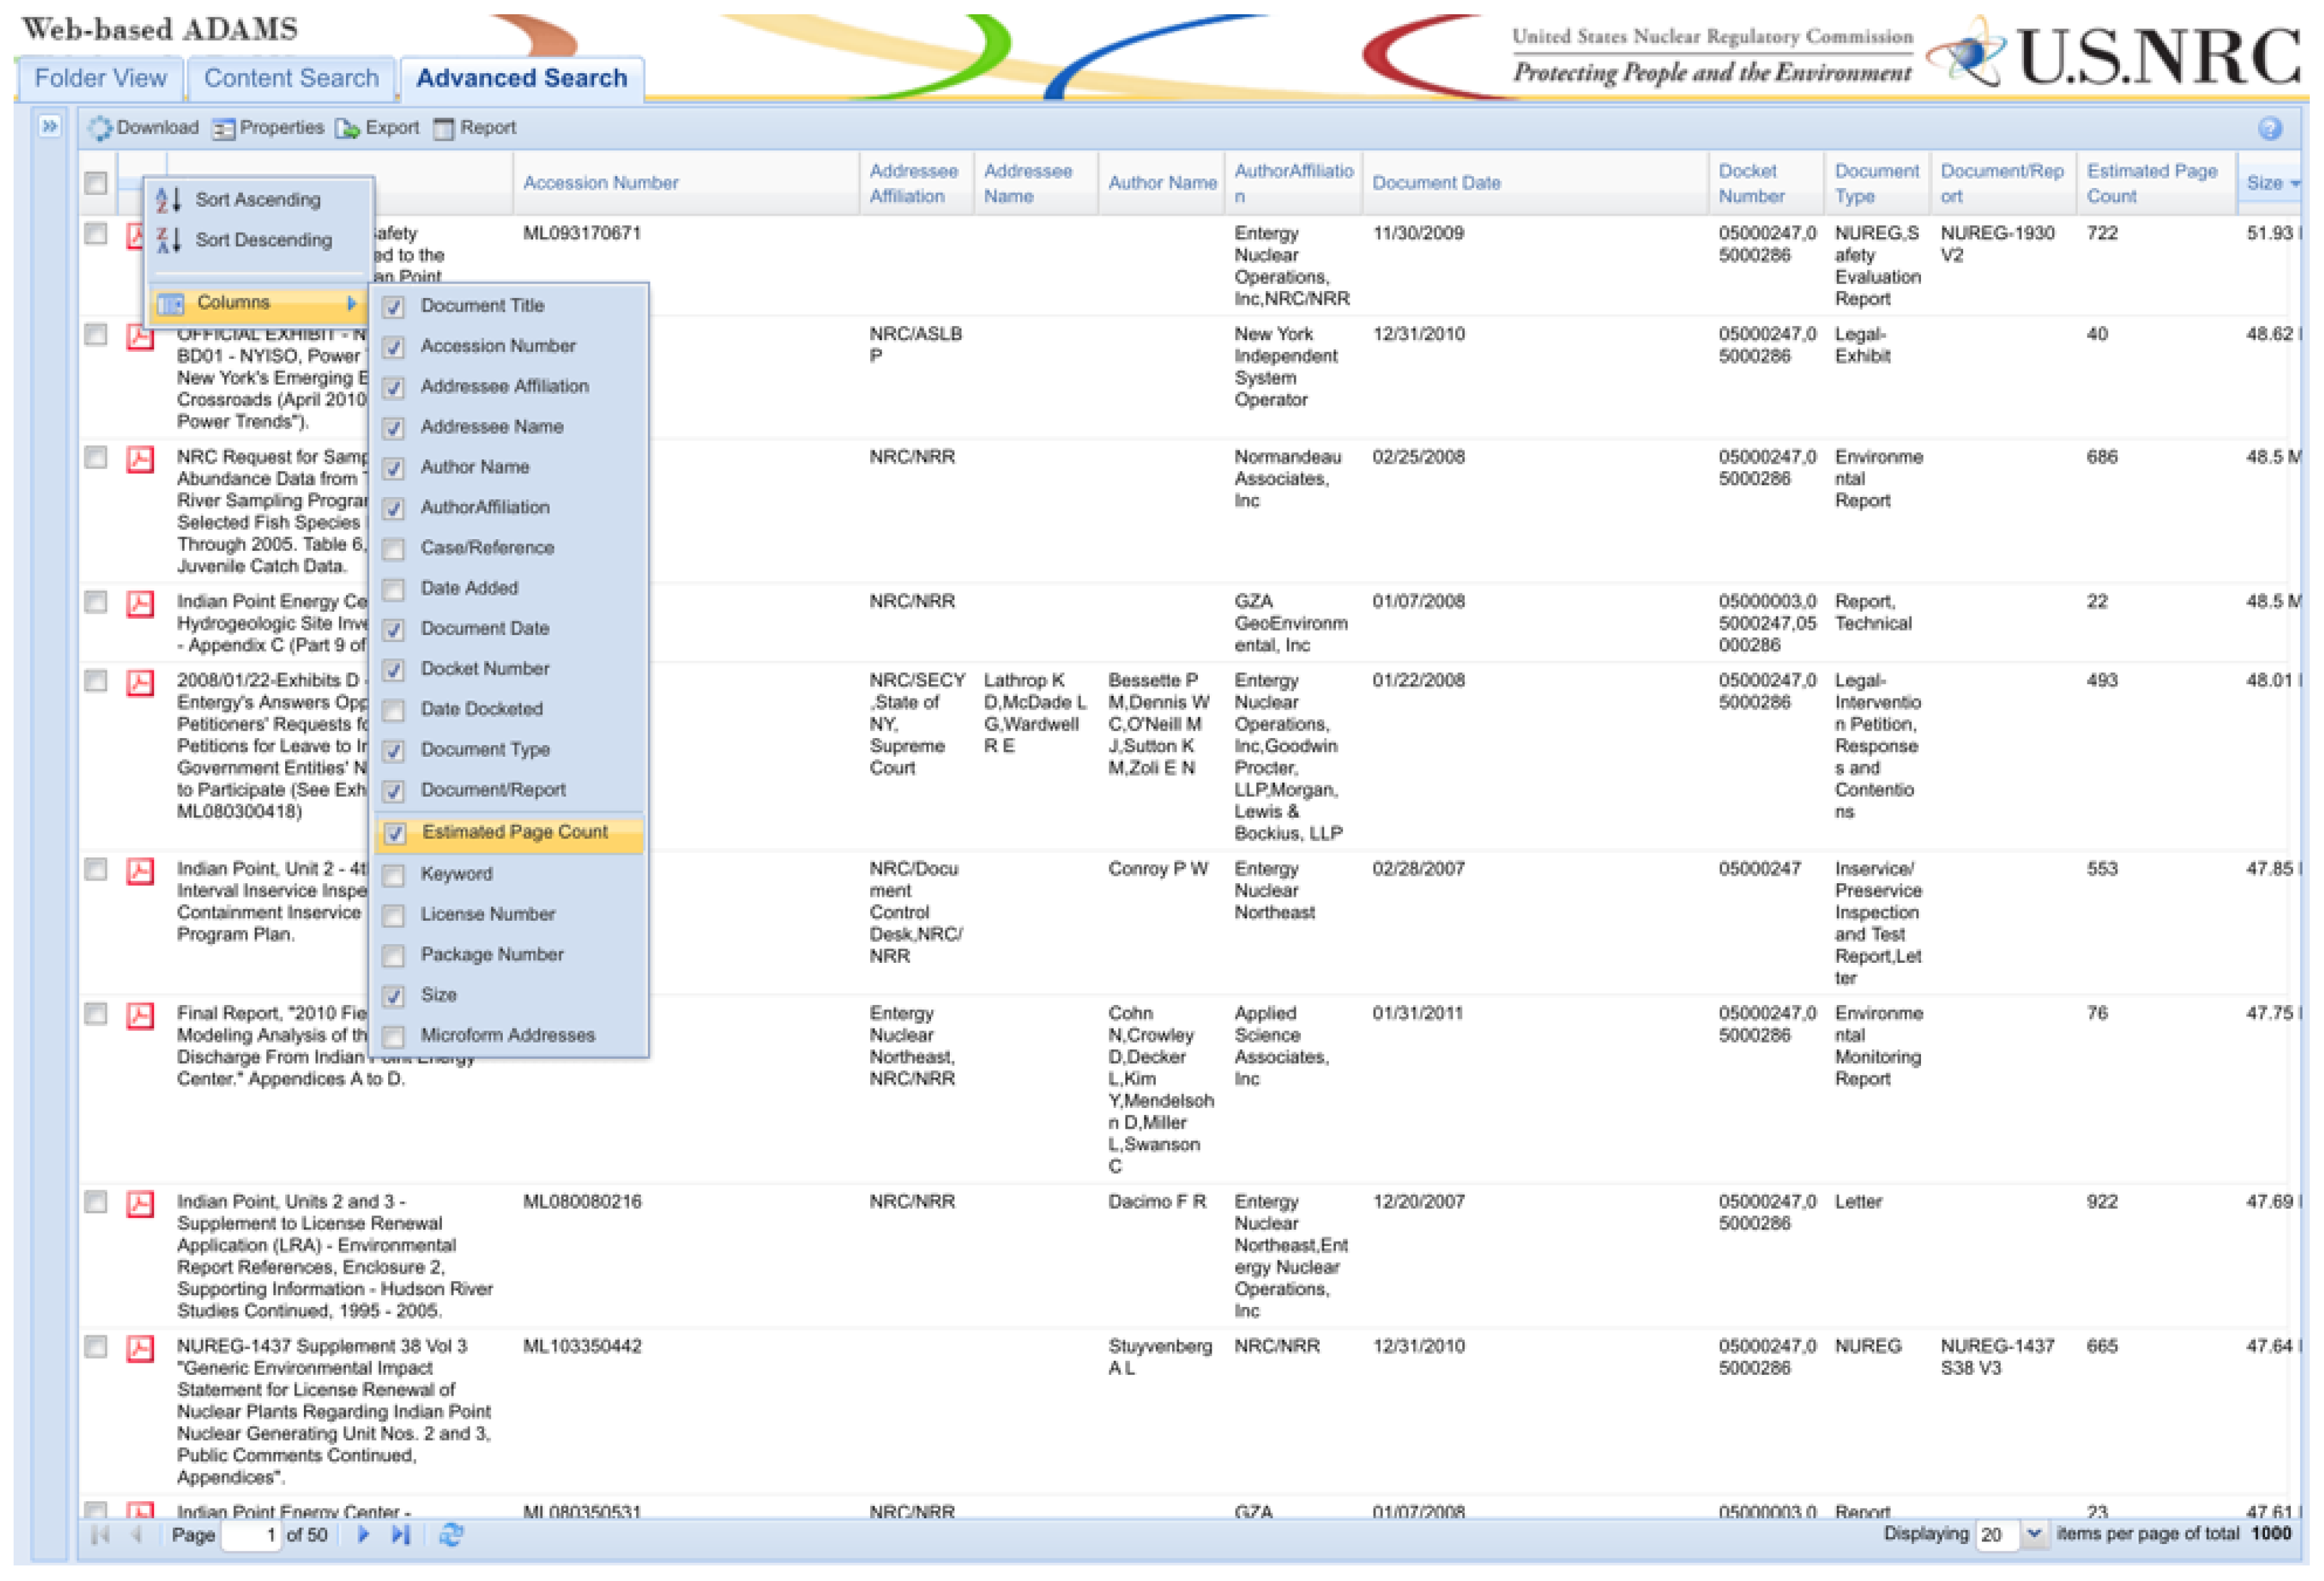Check the Keyword column option
This screenshot has height=1581, width=2324.
pyautogui.click(x=394, y=875)
